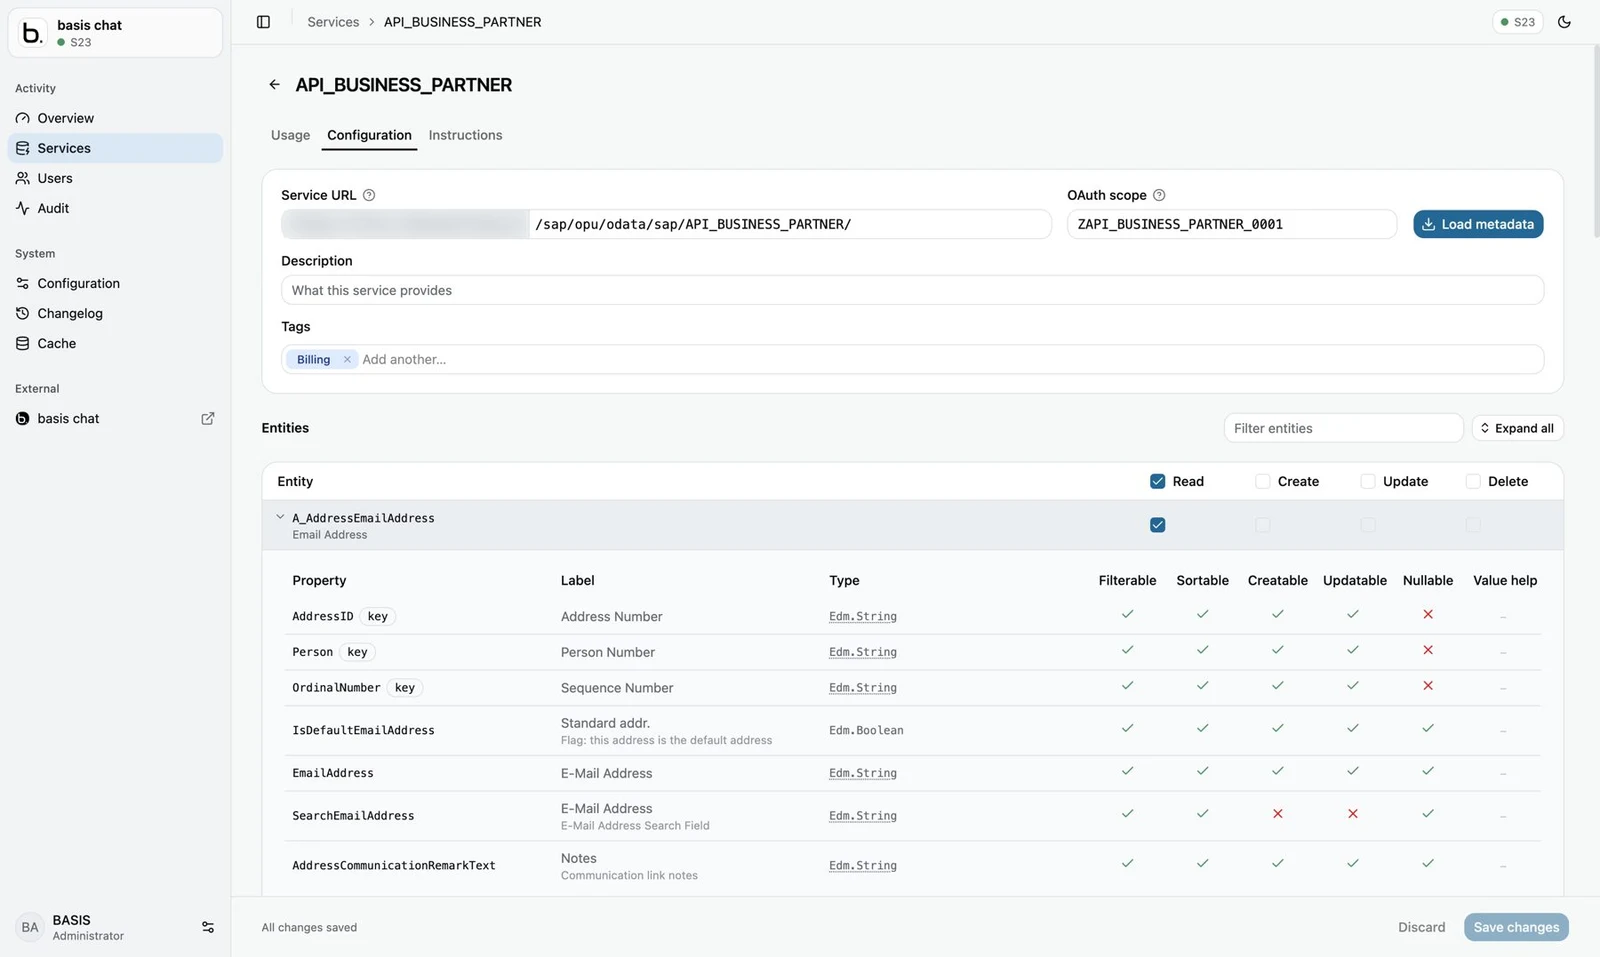Open Changelog in the sidebar
This screenshot has height=957, width=1600.
point(115,313)
